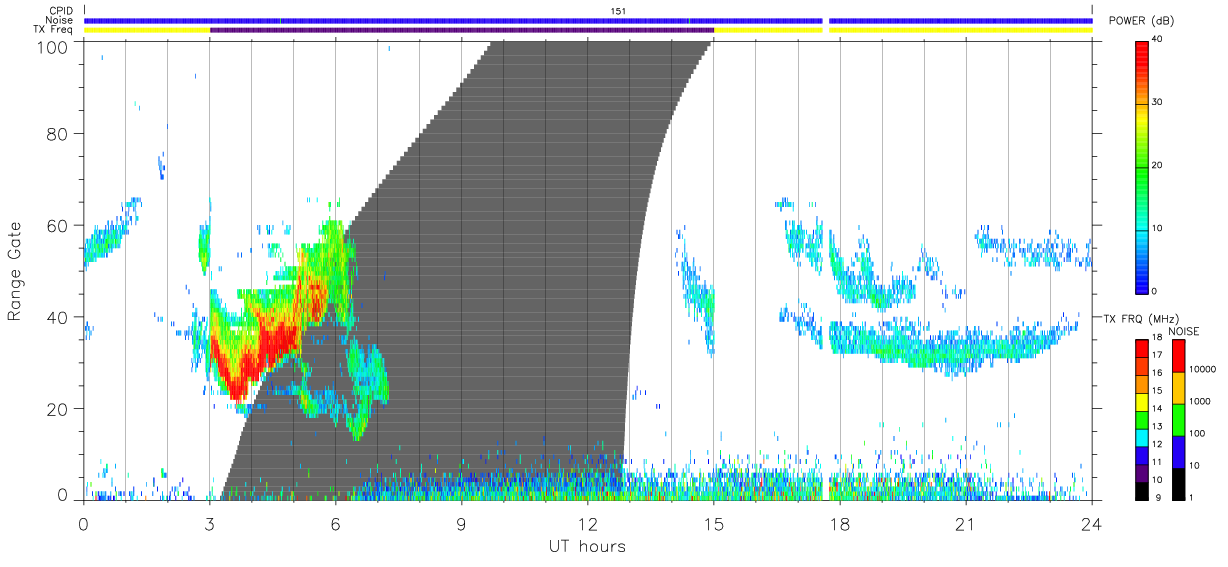The image size is (1228, 567).
Task: Click x-axis tick label "6"
Action: 335,523
